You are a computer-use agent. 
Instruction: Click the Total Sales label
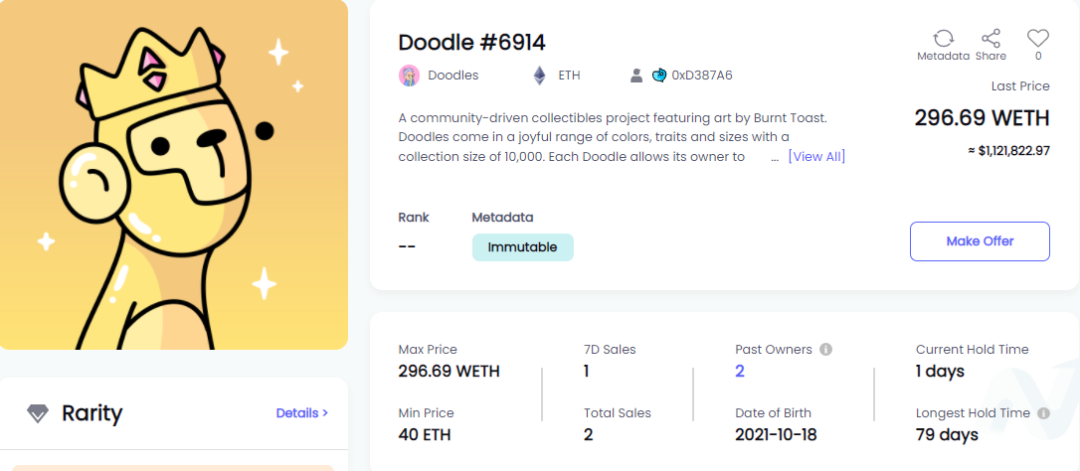pyautogui.click(x=617, y=413)
